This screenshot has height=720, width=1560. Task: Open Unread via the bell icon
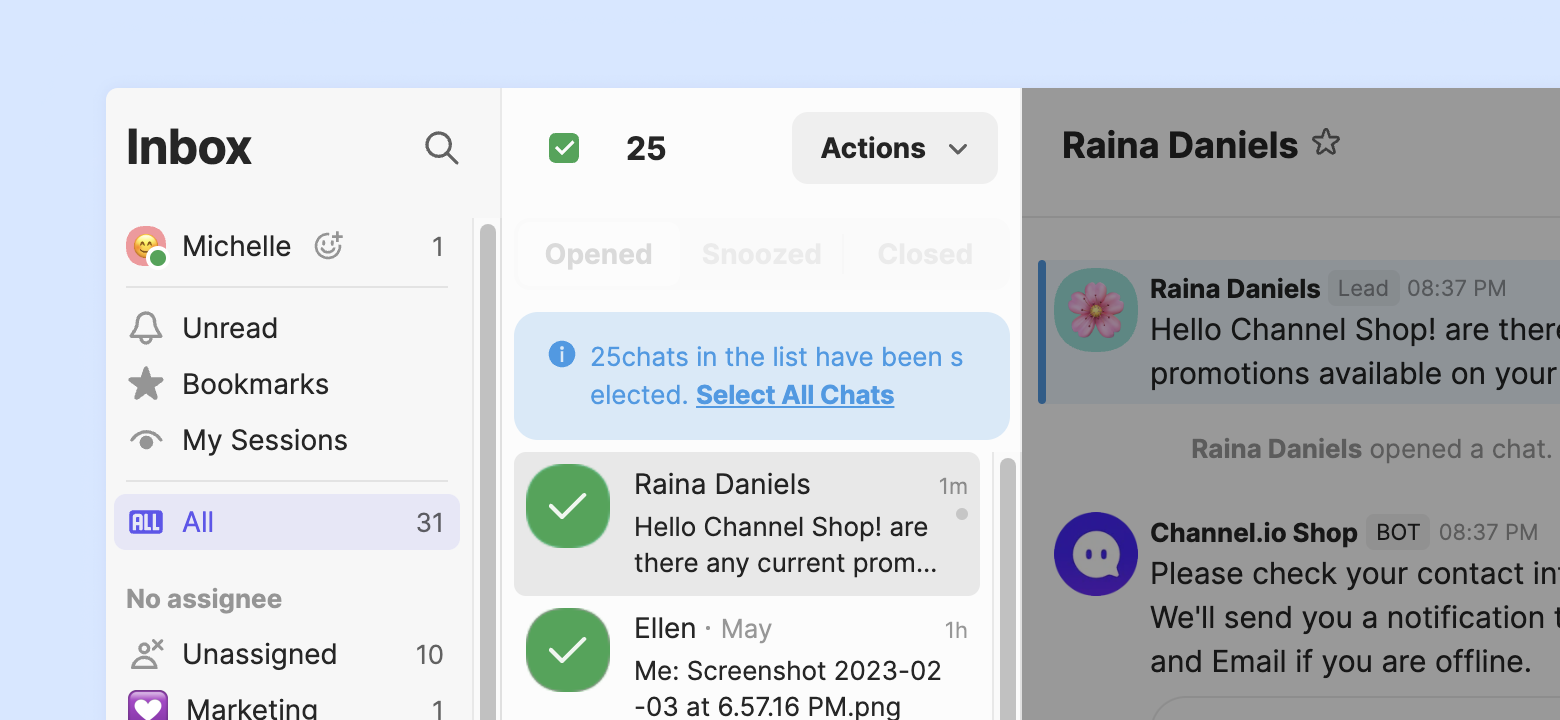146,328
